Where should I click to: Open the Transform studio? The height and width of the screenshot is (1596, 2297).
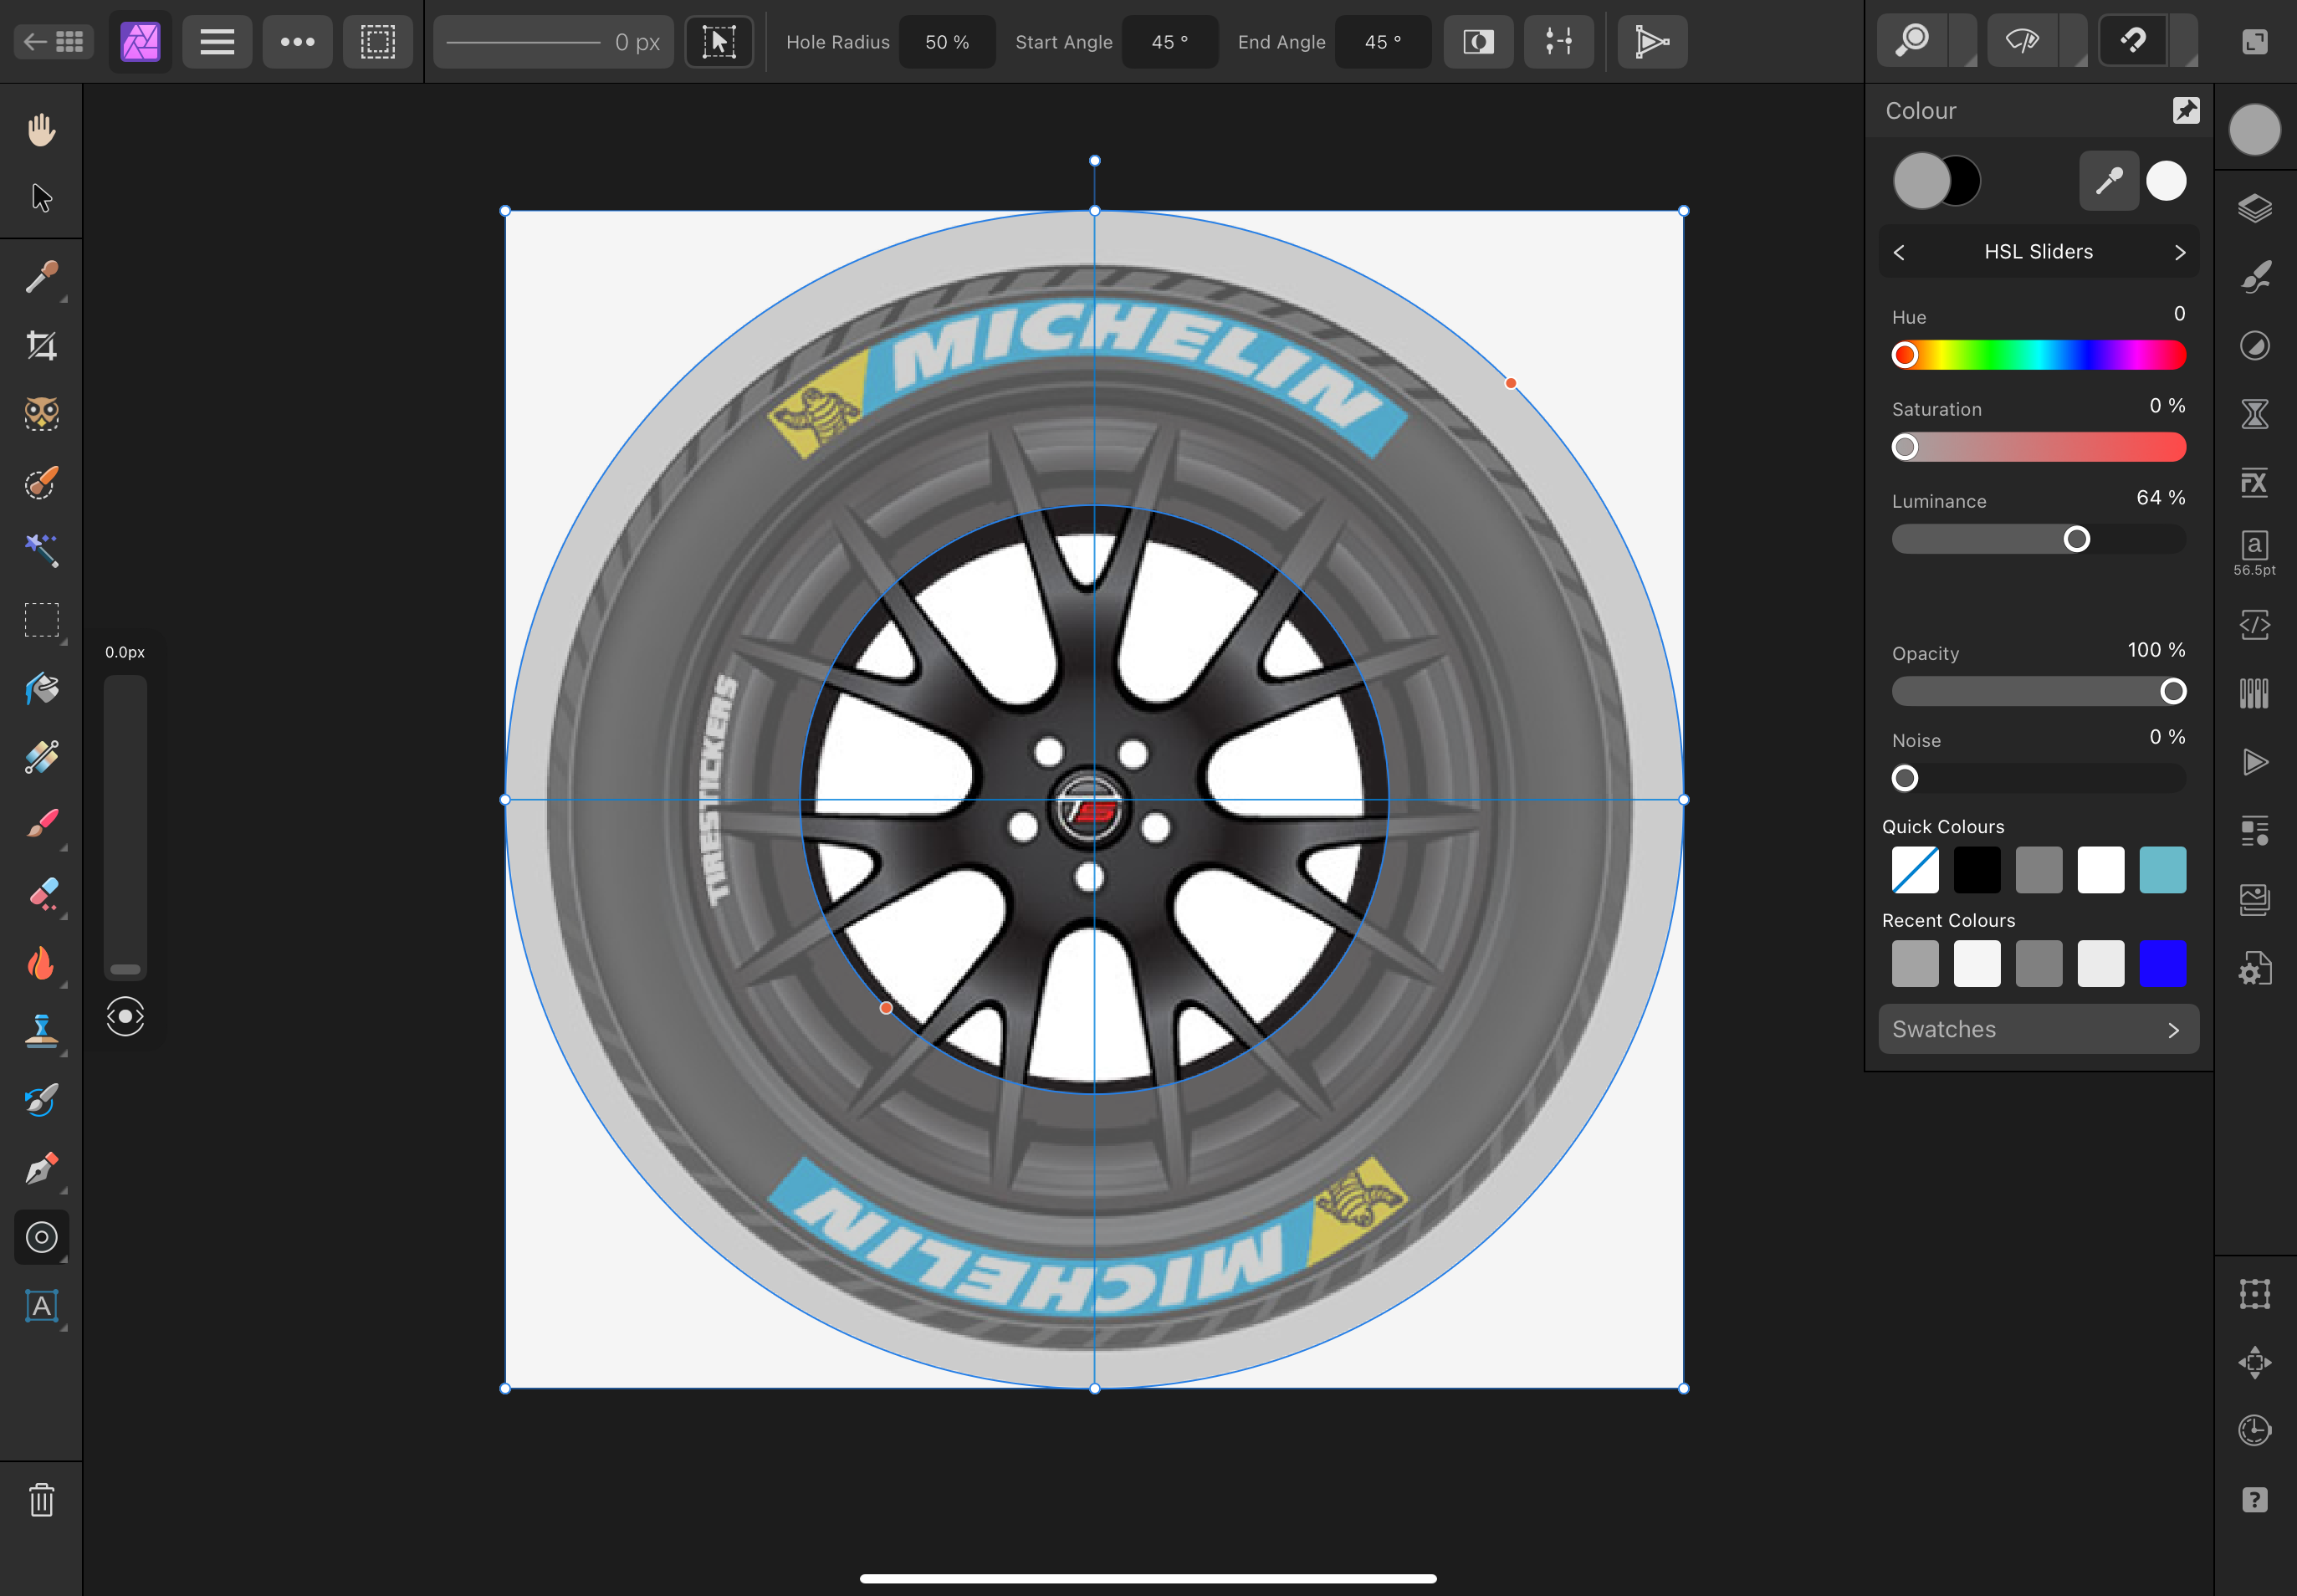pos(2255,1294)
